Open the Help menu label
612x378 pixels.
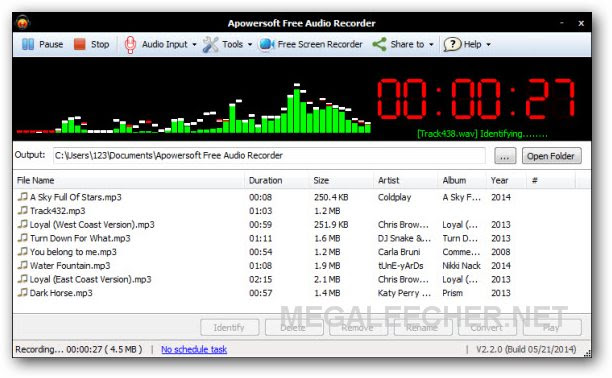click(473, 45)
